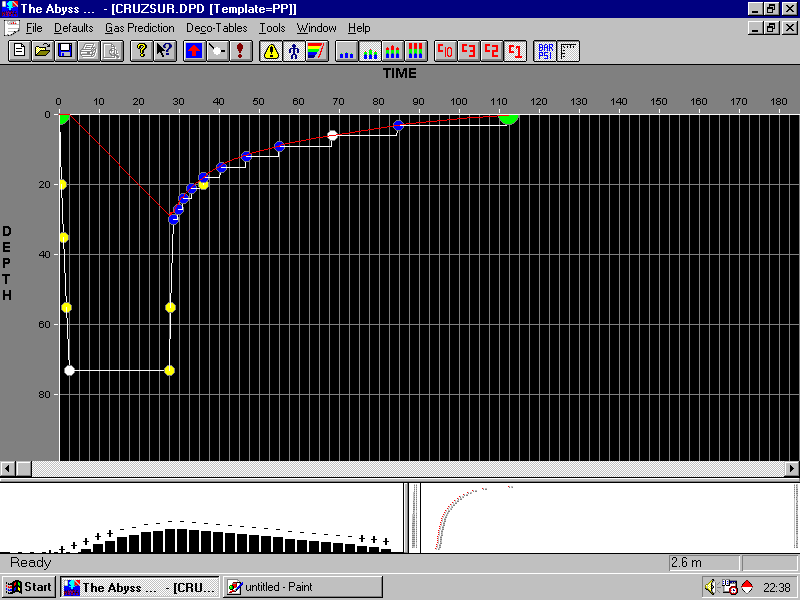Switch to untitled - Paint taskbar button
This screenshot has width=800, height=600.
point(303,587)
